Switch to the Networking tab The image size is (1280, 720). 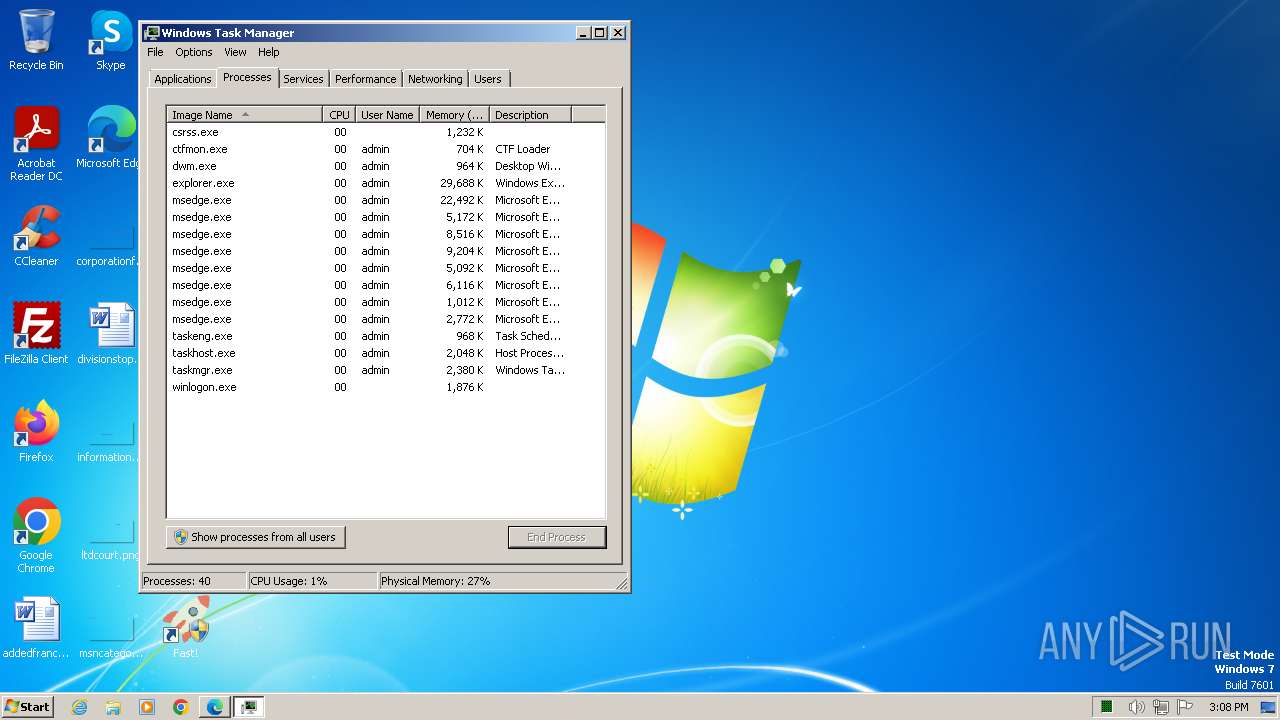[435, 79]
